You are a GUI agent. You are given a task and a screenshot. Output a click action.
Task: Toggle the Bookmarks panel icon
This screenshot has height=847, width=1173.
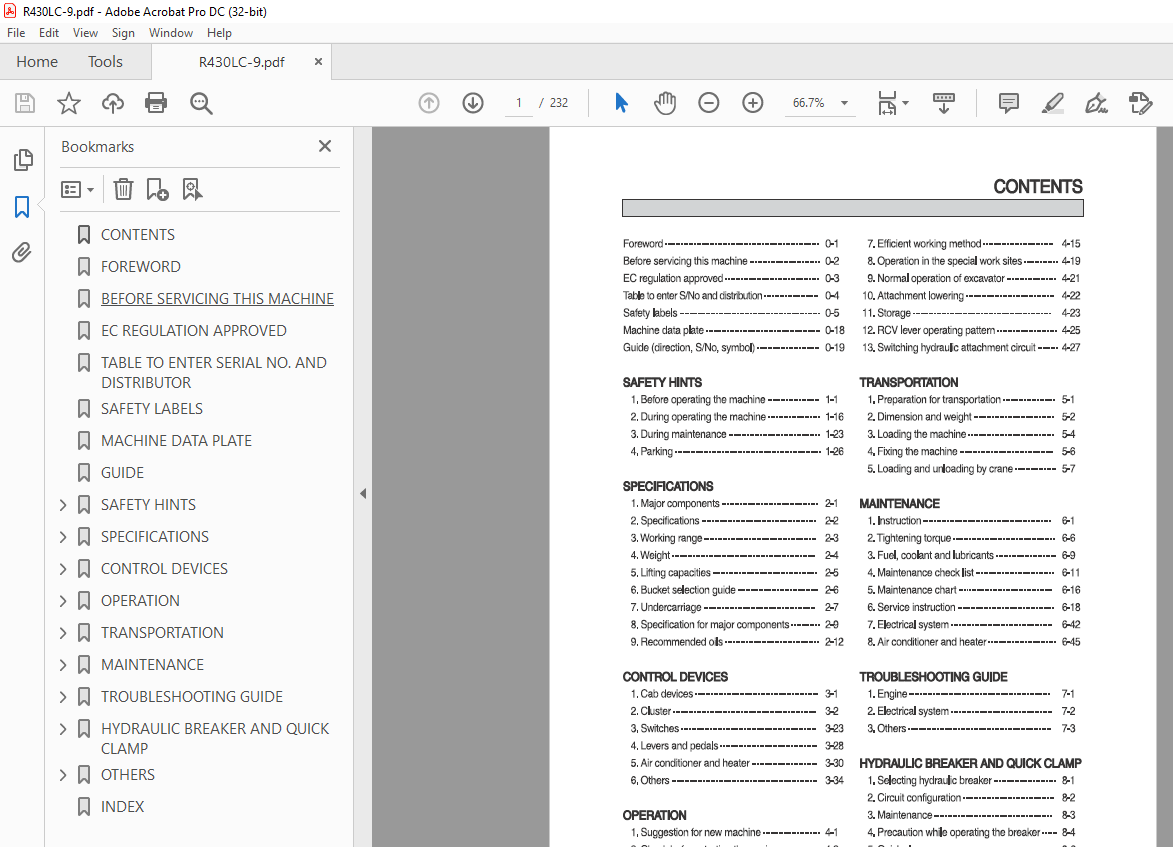22,207
